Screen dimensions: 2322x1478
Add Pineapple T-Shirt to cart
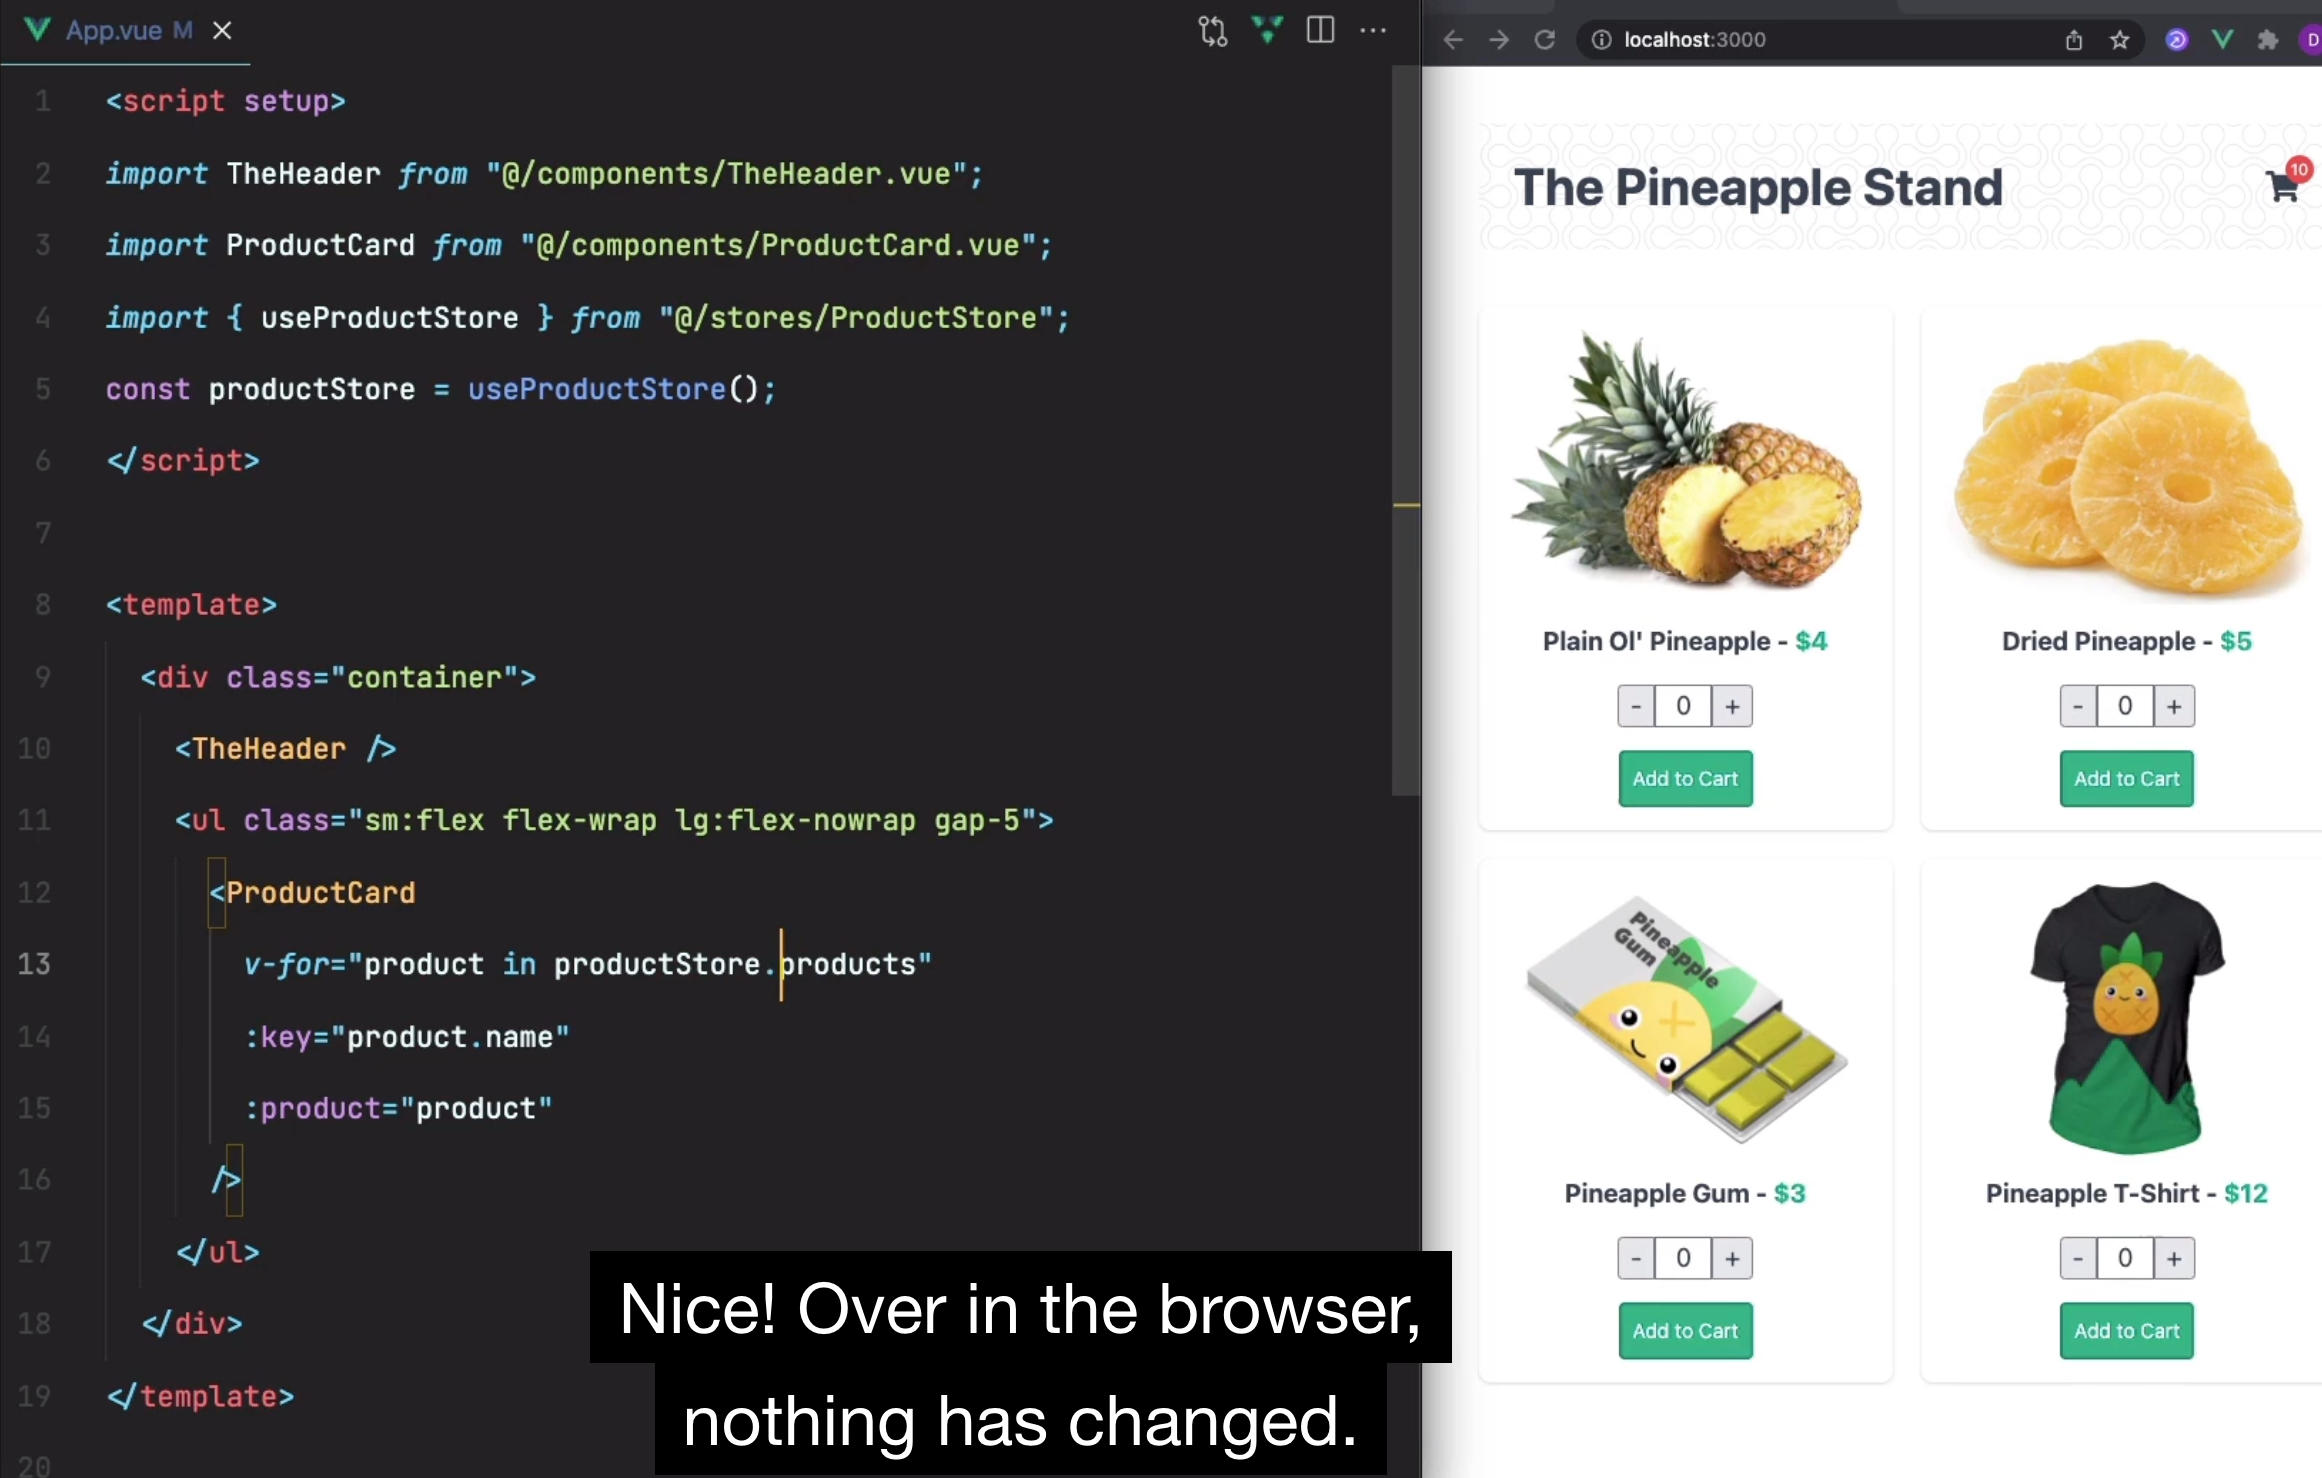[x=2126, y=1331]
